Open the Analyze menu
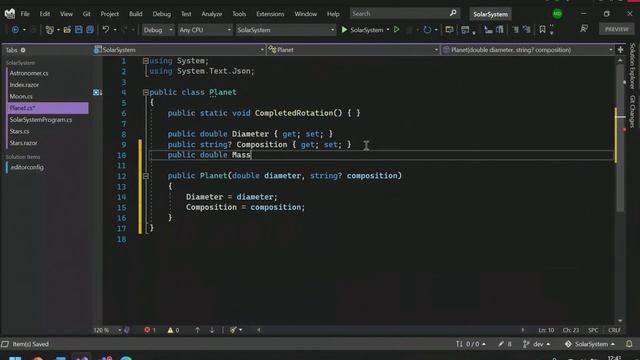 pos(211,14)
